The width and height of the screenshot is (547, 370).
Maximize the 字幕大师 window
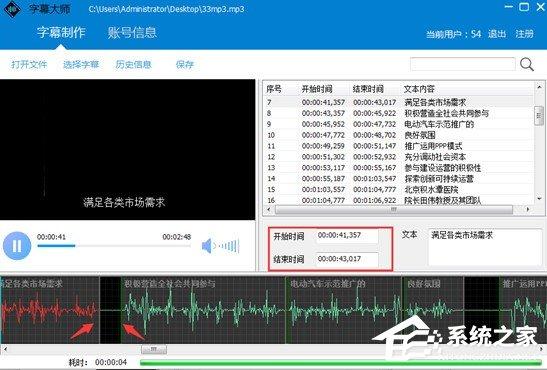524,7
